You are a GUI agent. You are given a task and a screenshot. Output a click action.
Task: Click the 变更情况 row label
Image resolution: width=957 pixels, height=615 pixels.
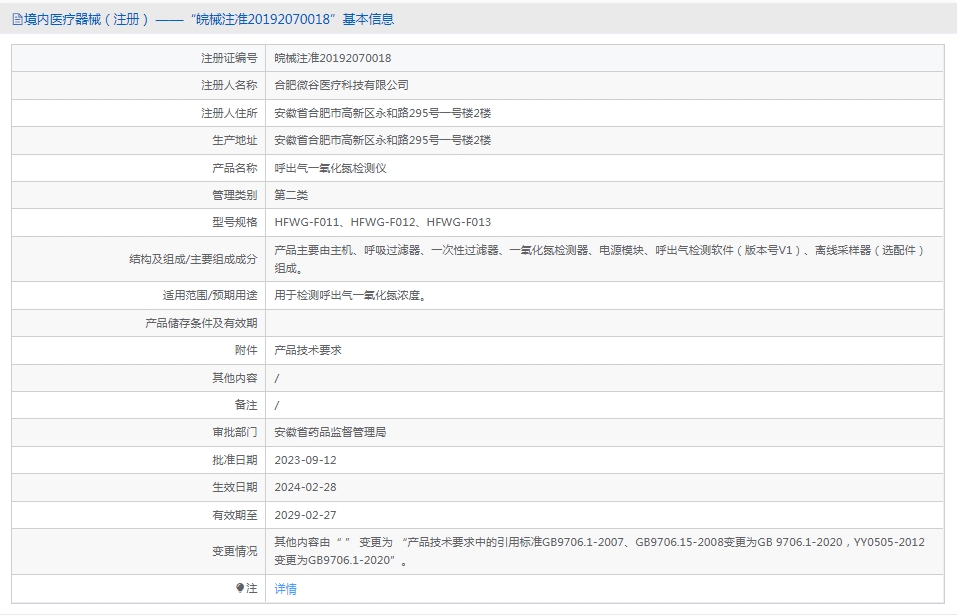coord(235,551)
